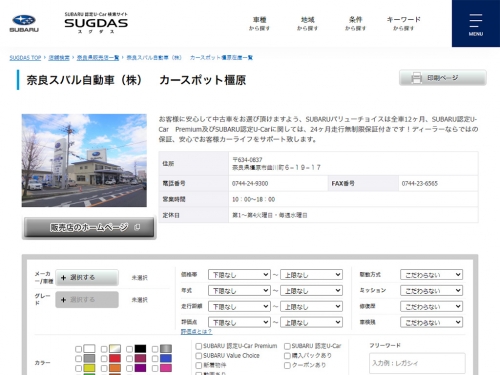Open the 車種から探す navigation item
The height and width of the screenshot is (375, 500).
[259, 23]
